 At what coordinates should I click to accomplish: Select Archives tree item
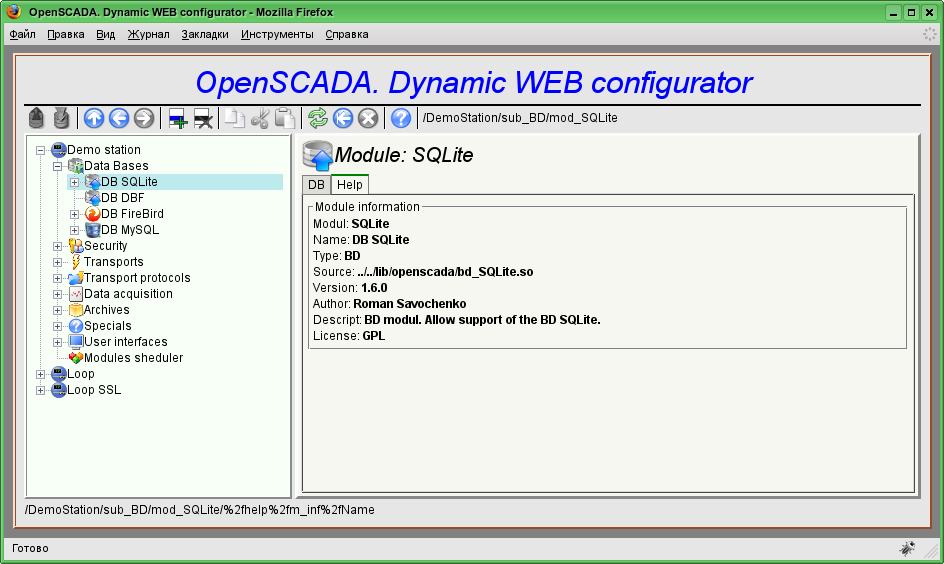click(107, 310)
